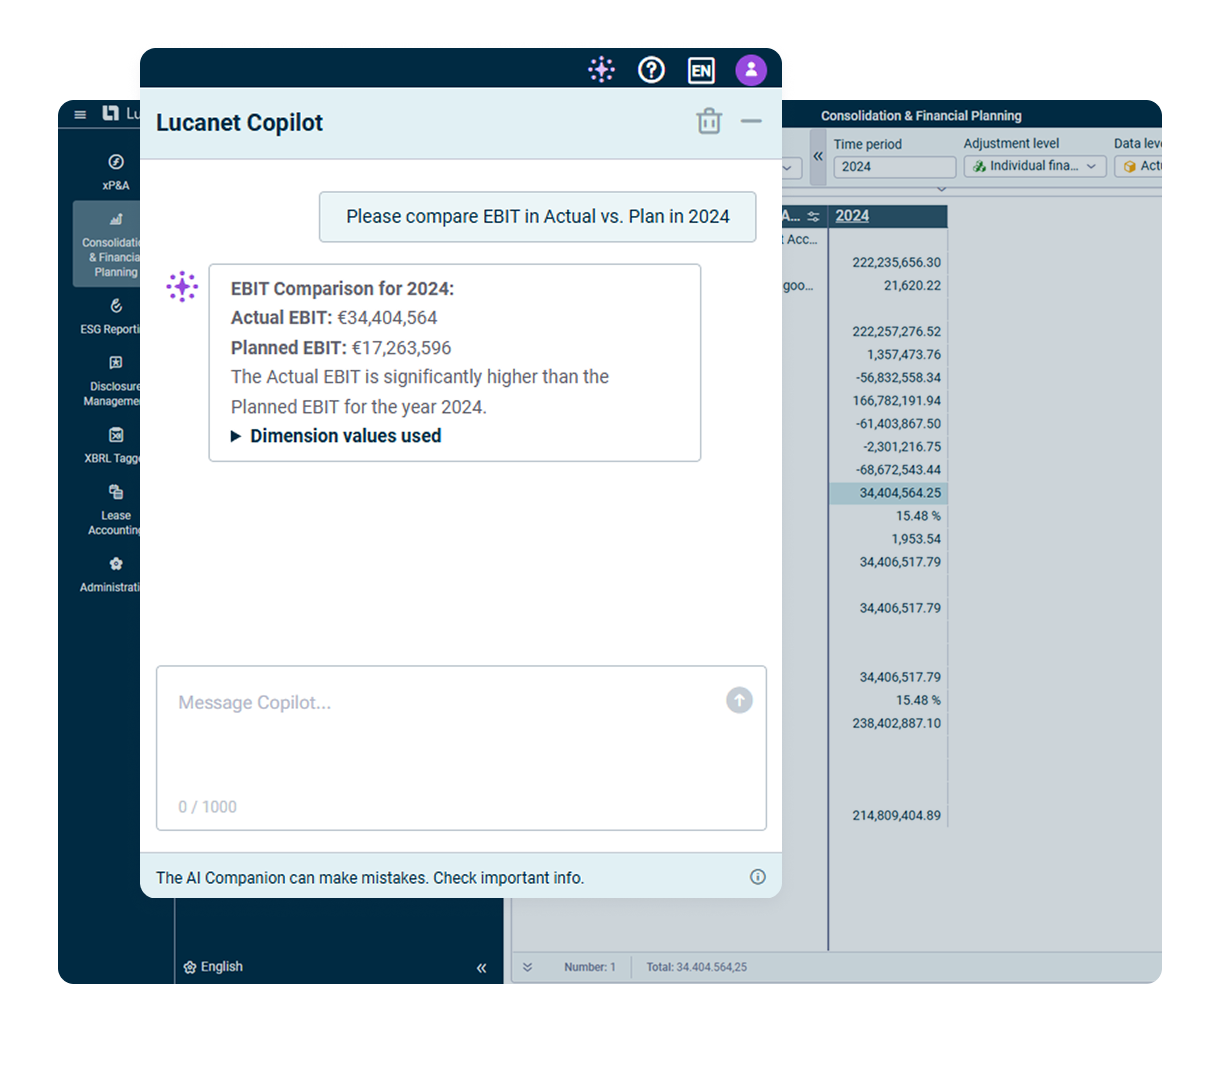Open the help question mark icon

click(x=651, y=70)
